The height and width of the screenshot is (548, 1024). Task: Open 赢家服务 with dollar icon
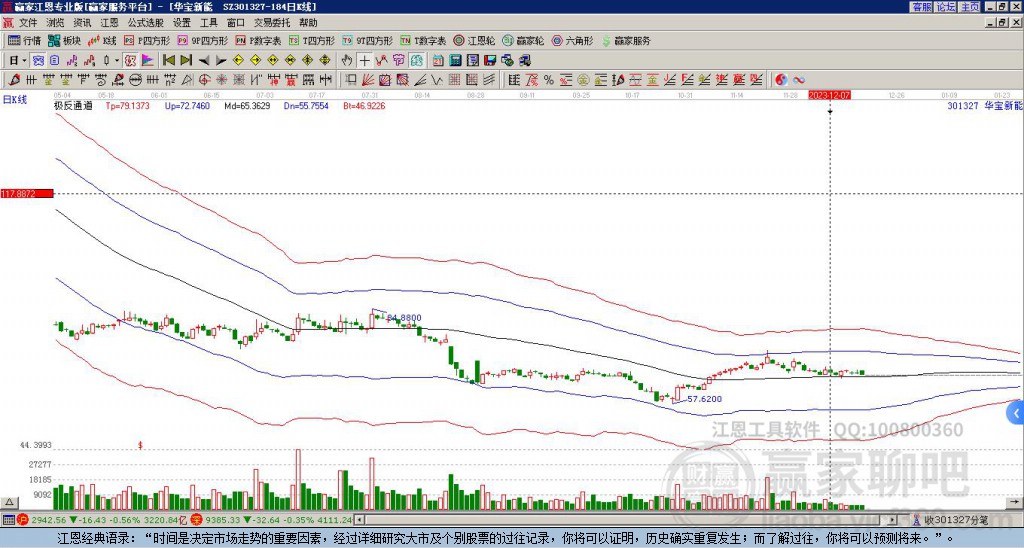(626, 40)
